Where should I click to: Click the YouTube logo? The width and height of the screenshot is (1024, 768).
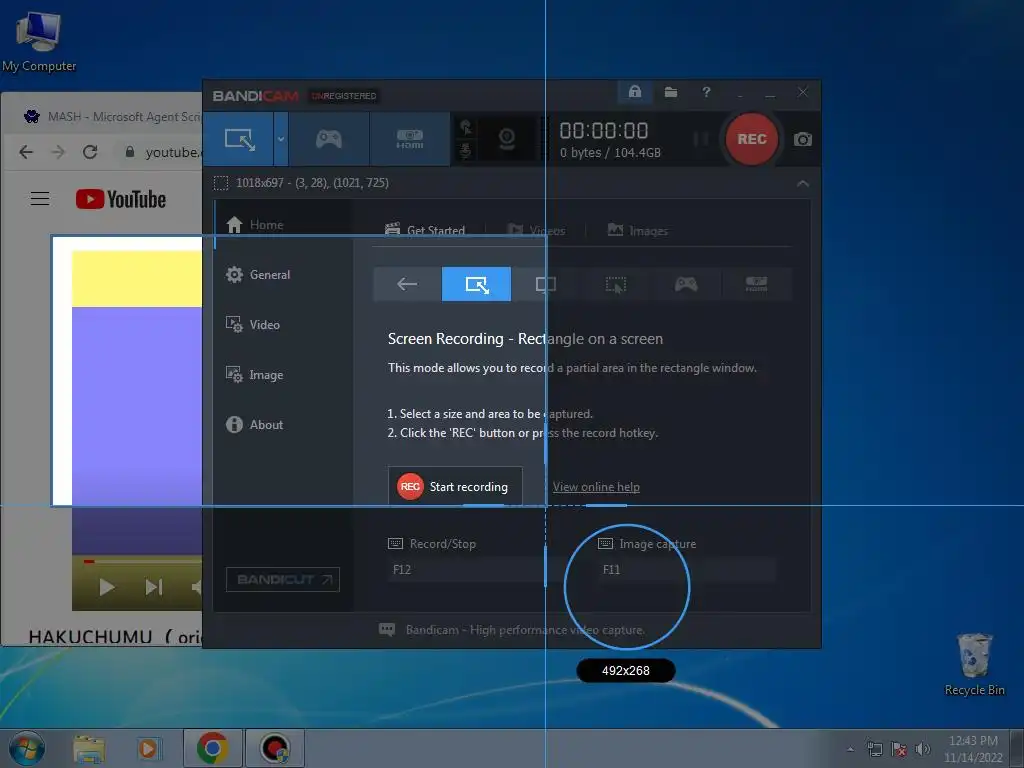tap(121, 199)
